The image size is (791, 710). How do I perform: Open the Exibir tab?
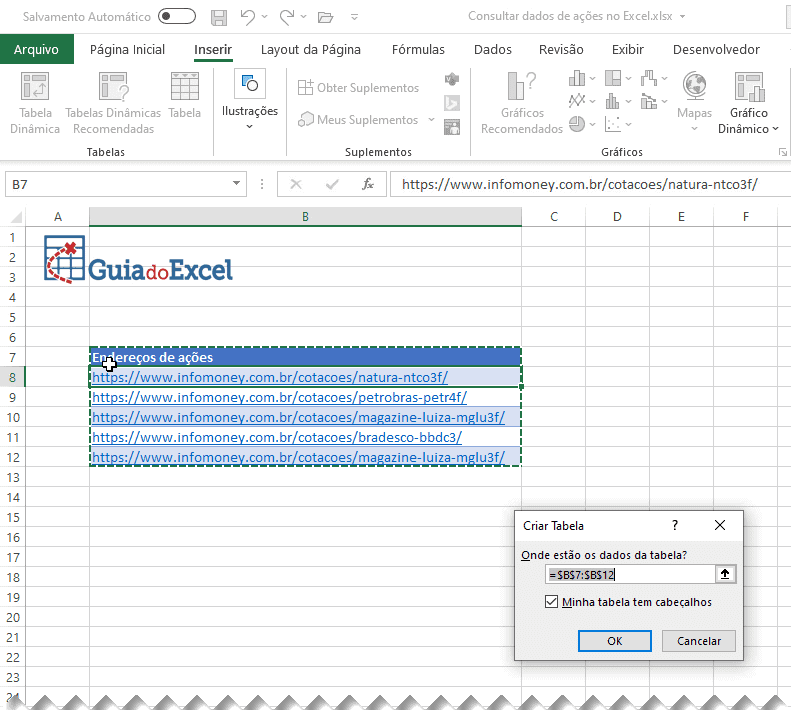click(628, 49)
